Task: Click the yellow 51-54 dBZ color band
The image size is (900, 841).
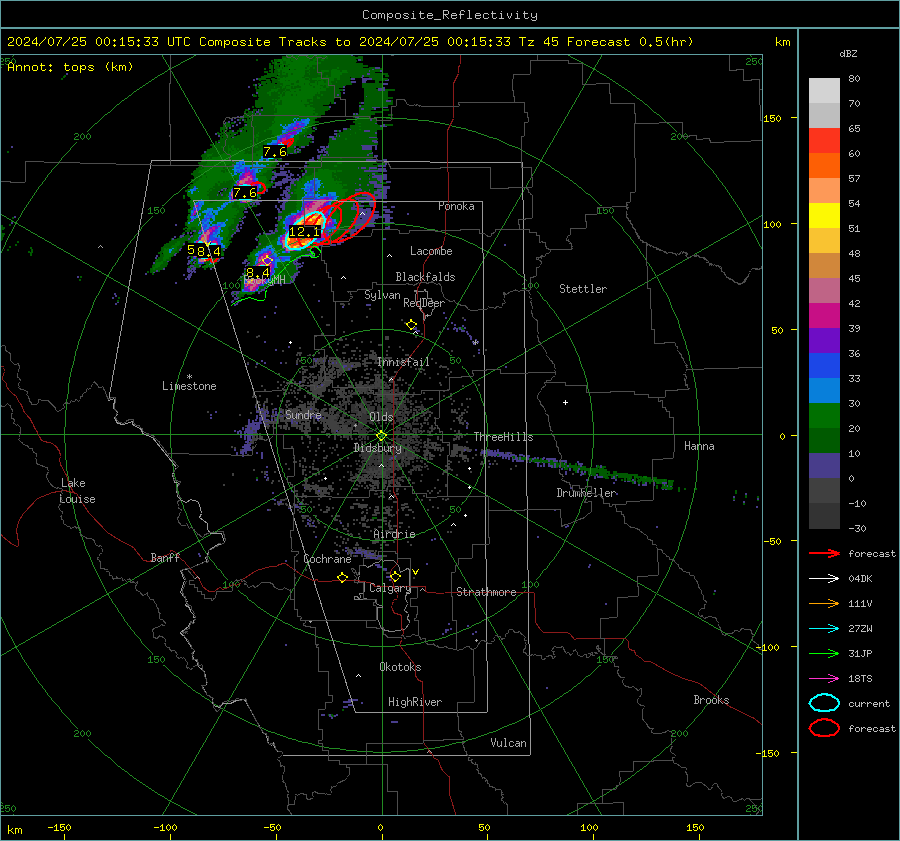Action: coord(824,216)
